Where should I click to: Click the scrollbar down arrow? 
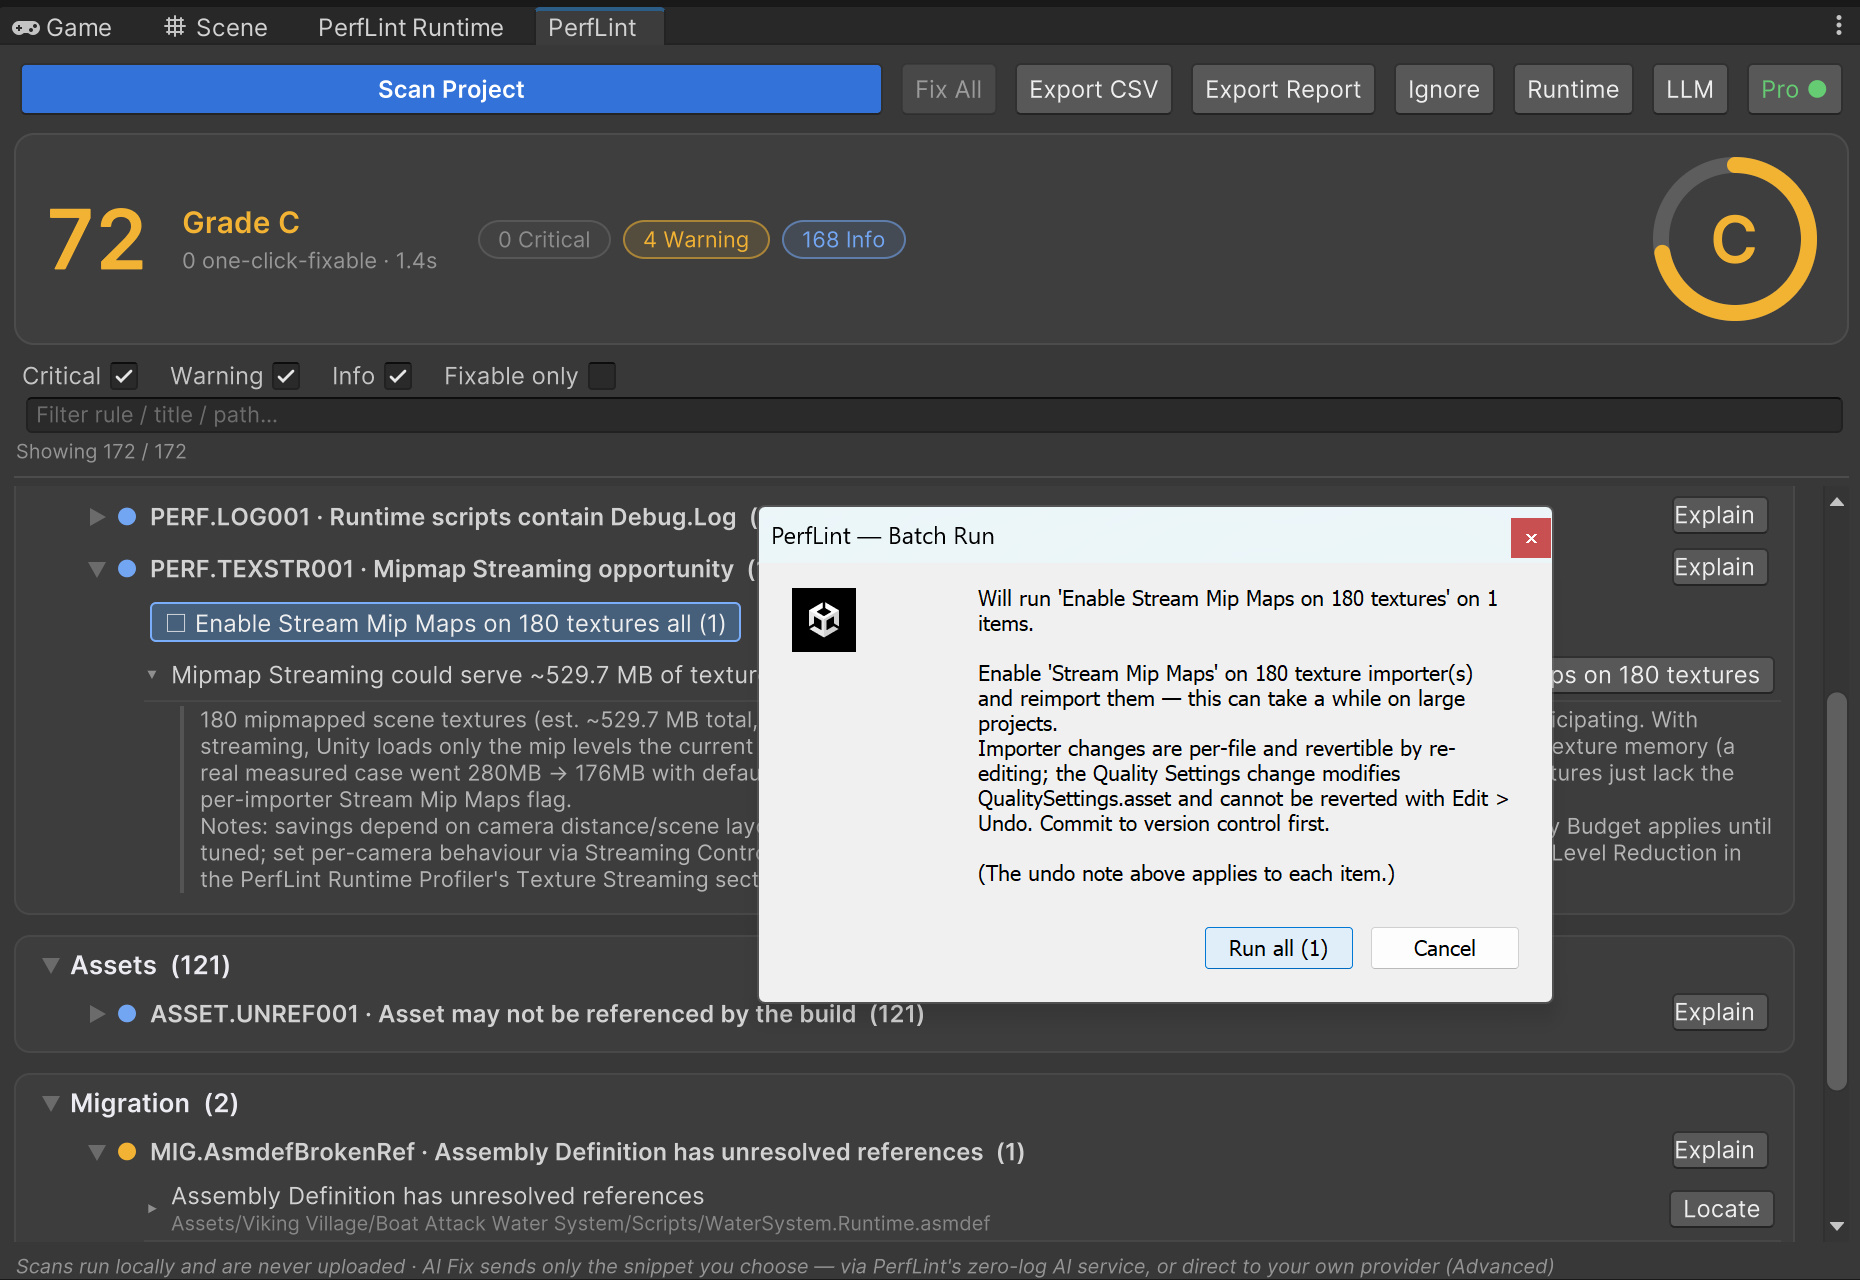tap(1836, 1225)
